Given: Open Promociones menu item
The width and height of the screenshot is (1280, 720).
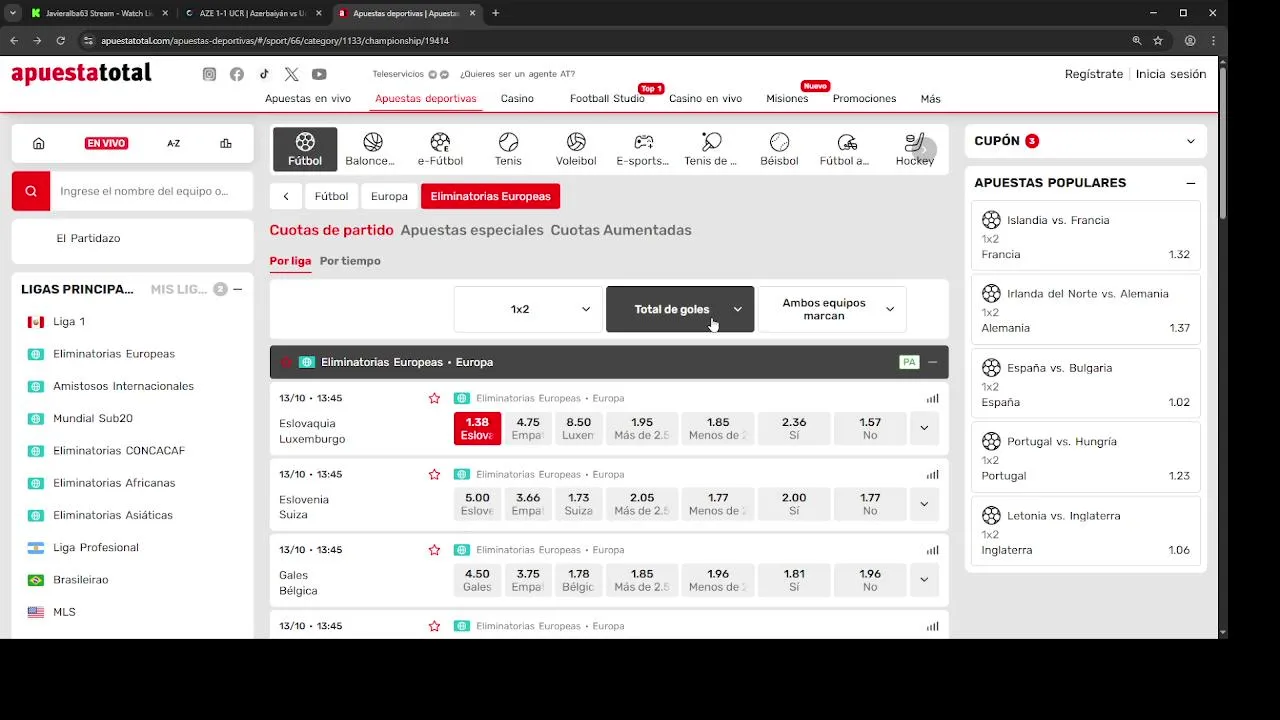Looking at the screenshot, I should [864, 99].
